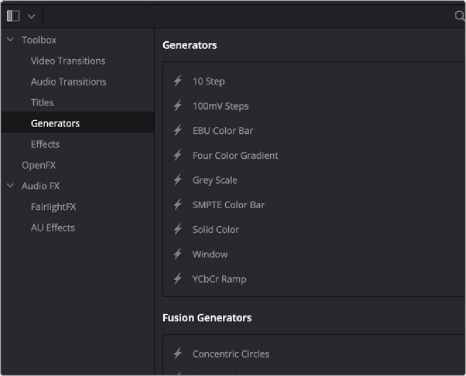The width and height of the screenshot is (466, 376).
Task: Select the Titles category
Action: [42, 102]
